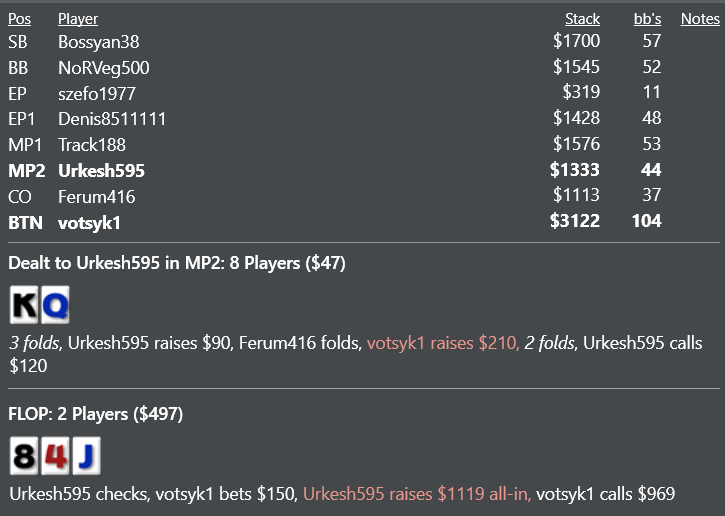The image size is (725, 516).
Task: Click the bold Urkesh595 player name
Action: [101, 171]
